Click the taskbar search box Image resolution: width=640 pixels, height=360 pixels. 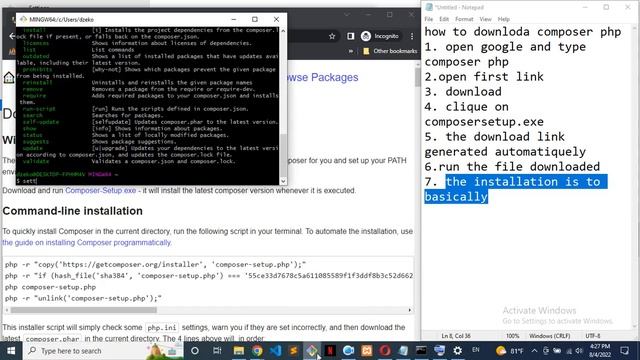pyautogui.click(x=104, y=351)
